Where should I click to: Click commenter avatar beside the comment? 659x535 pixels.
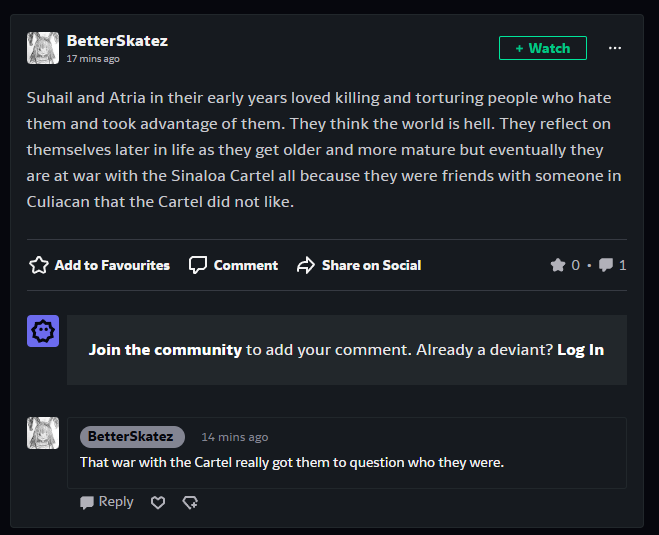[43, 433]
